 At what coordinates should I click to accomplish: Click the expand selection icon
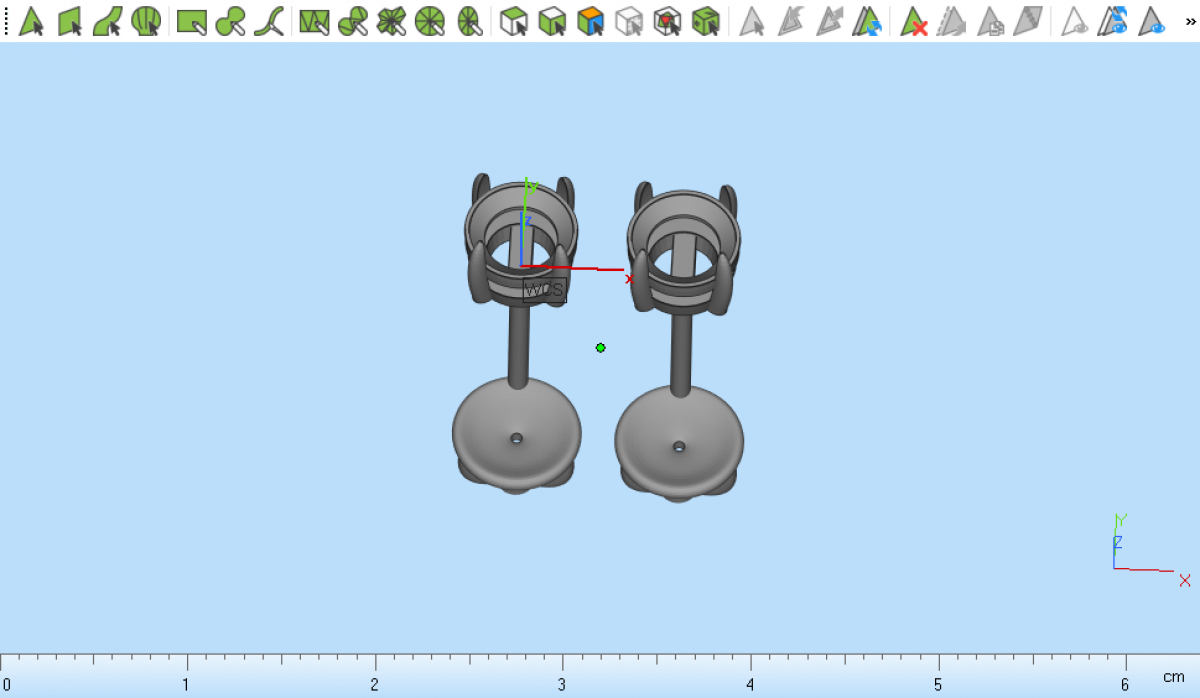(828, 21)
